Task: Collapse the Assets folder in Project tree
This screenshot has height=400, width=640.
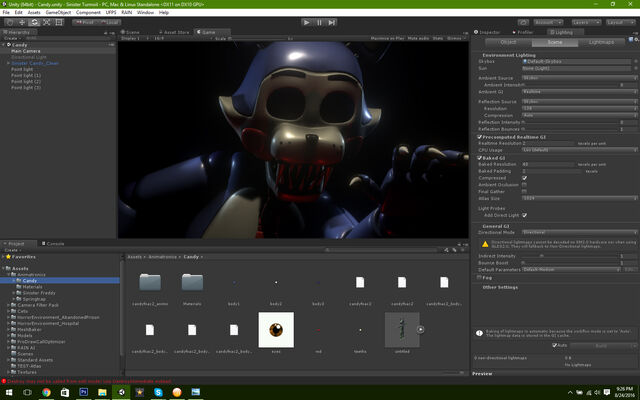Action: 3,268
